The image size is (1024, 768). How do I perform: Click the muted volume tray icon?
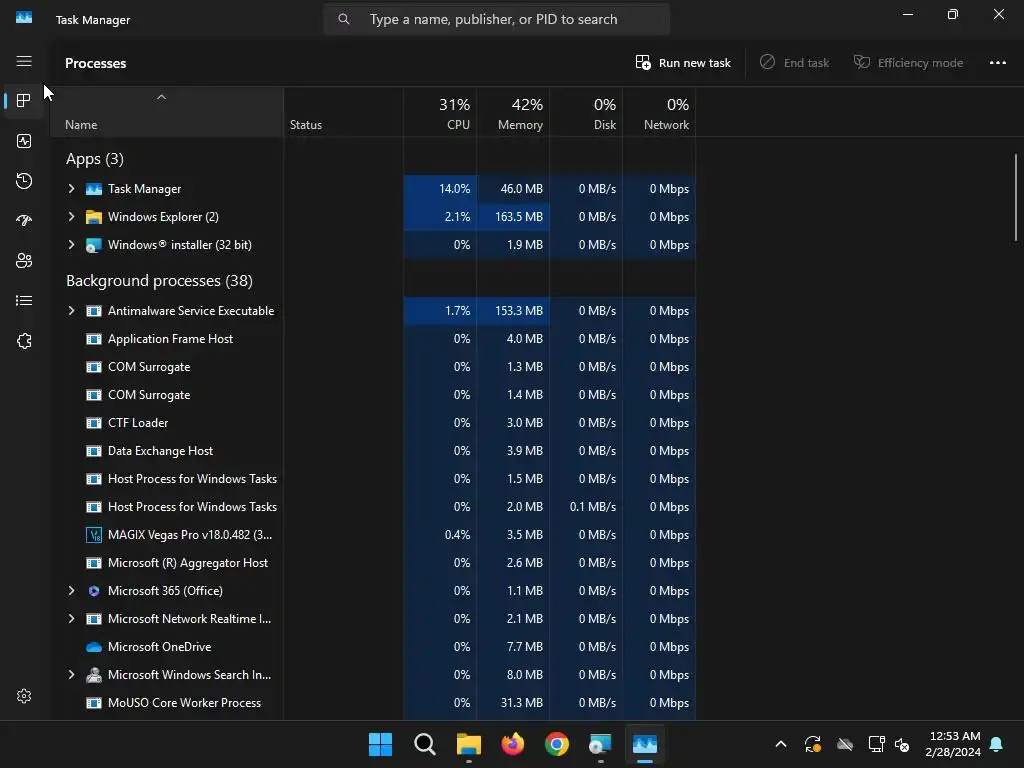click(x=903, y=744)
